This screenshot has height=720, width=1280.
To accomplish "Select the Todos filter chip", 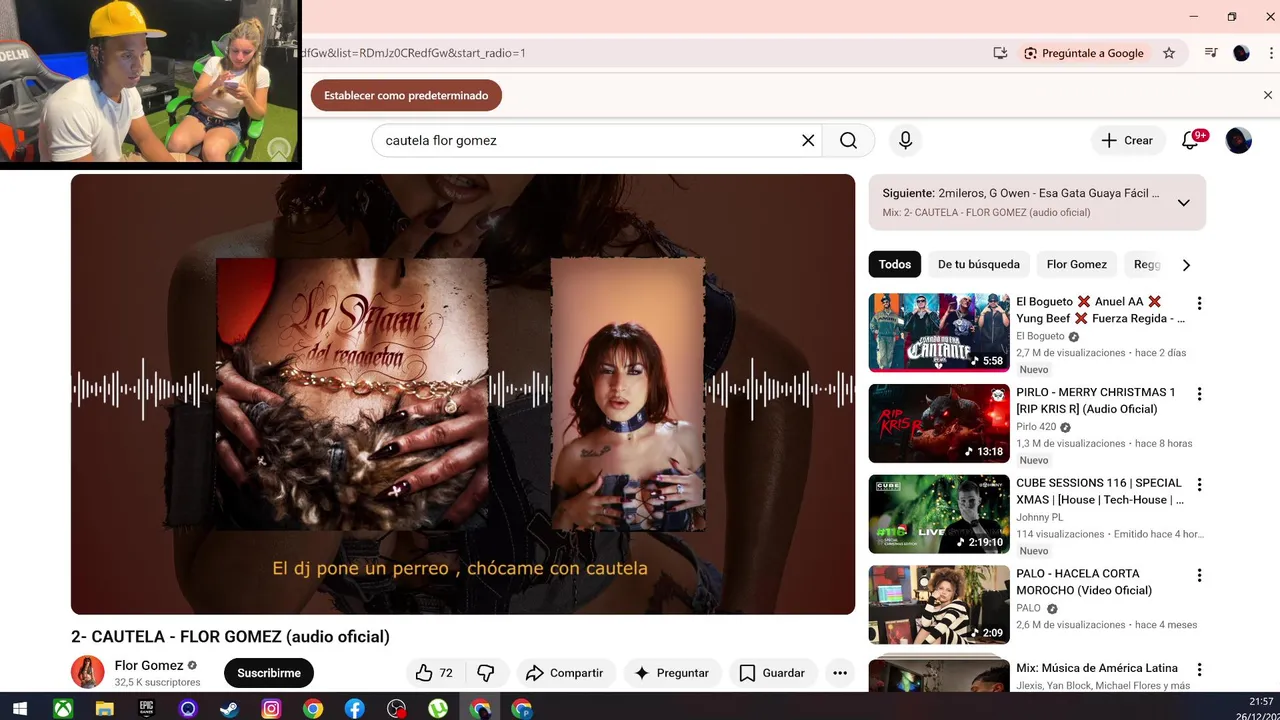I will [895, 265].
